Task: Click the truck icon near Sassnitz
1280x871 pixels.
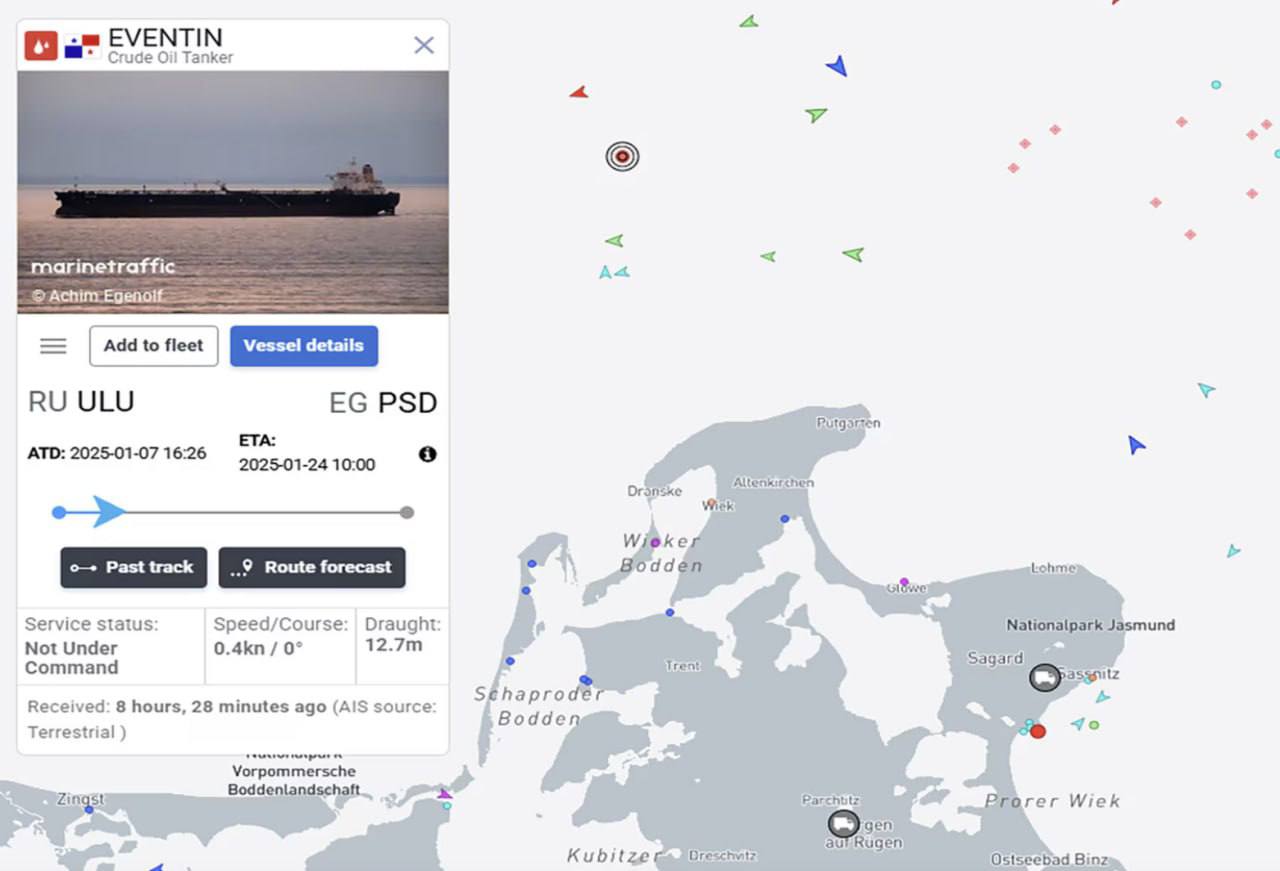Action: [x=1045, y=678]
